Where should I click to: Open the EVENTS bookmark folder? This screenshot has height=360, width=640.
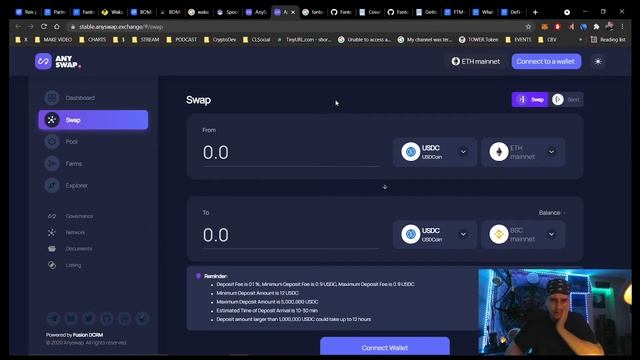(518, 40)
